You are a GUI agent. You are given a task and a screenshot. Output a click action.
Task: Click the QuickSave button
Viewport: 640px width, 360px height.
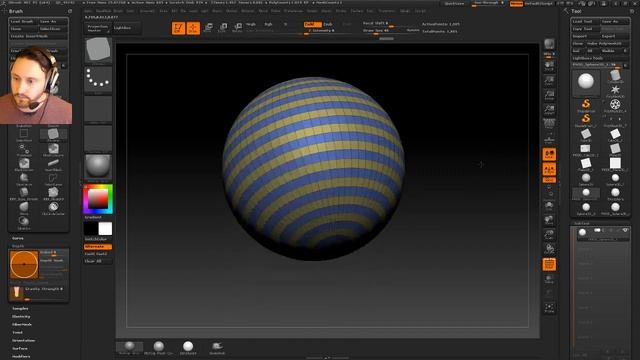click(x=454, y=4)
